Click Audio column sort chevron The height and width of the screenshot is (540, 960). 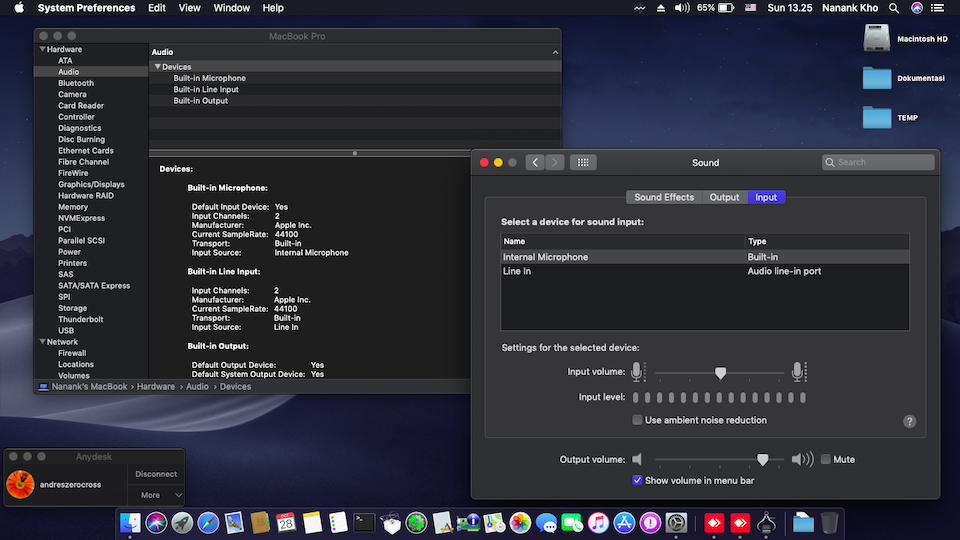tap(555, 52)
